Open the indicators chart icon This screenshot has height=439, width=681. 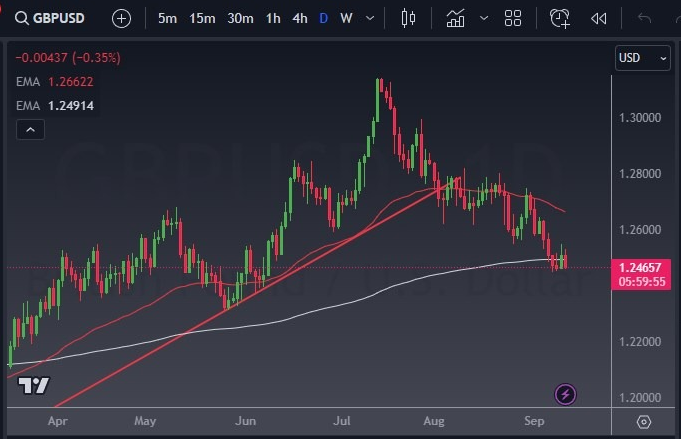456,18
